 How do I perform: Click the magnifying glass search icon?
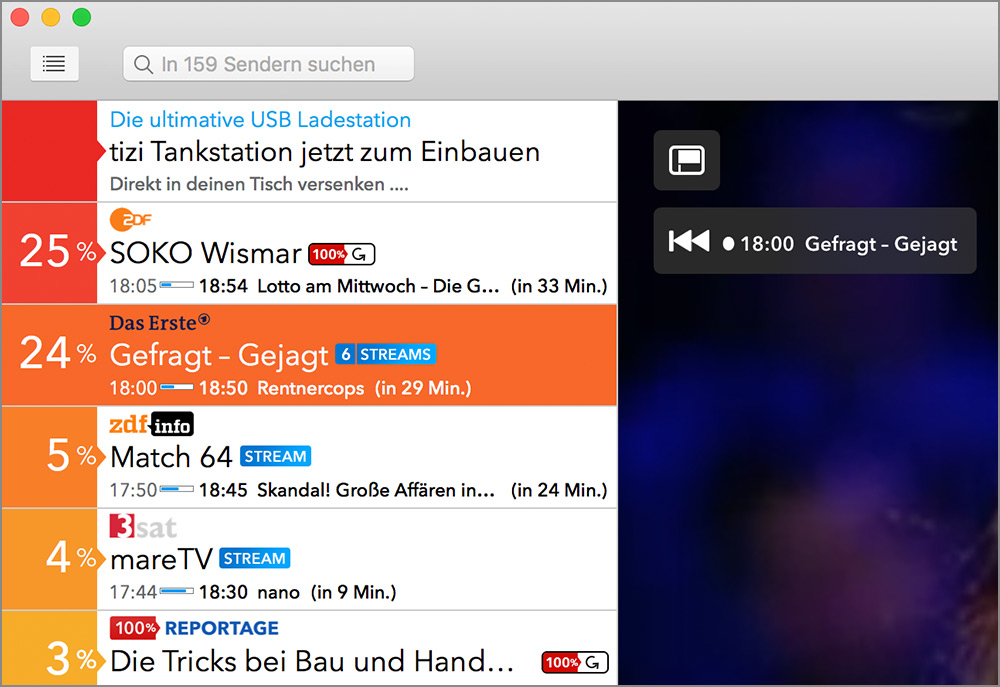[x=143, y=64]
